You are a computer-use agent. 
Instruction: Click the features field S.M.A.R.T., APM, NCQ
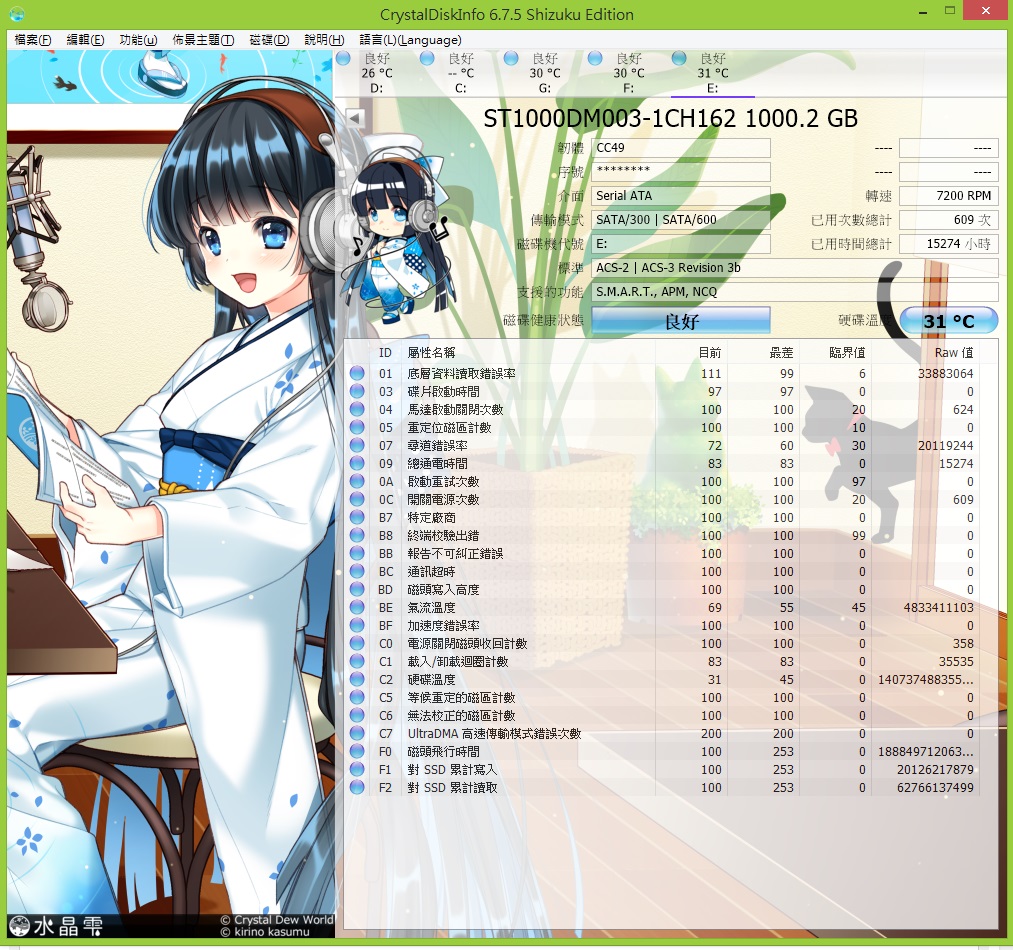click(x=795, y=292)
